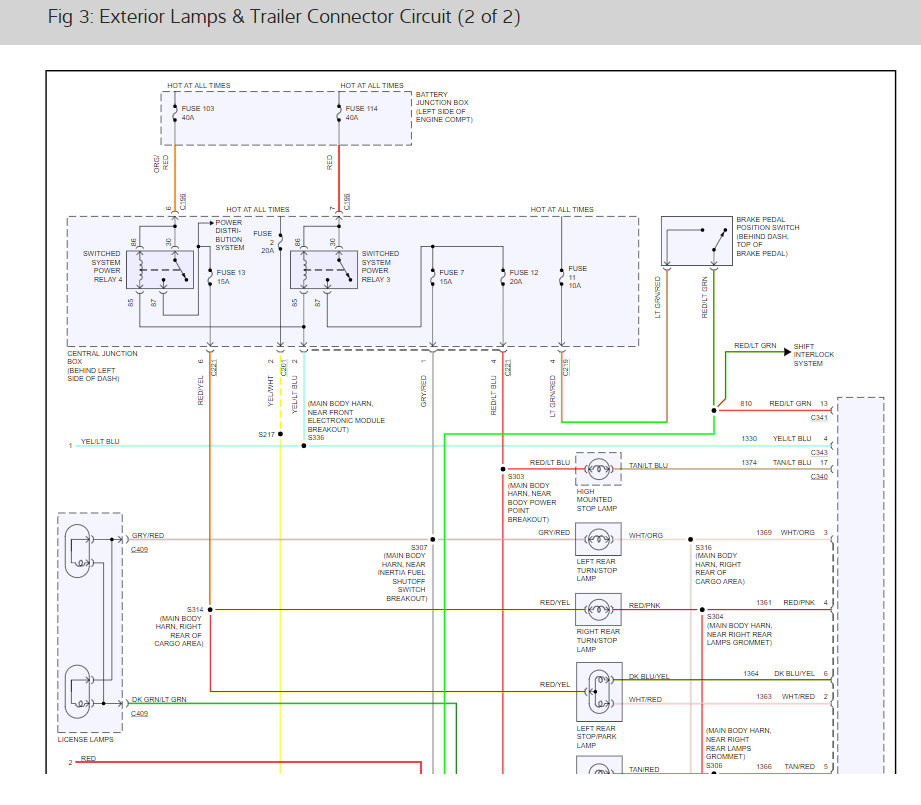Click the 'SHIFT INTERLOCK SYSTEM' label
Image resolution: width=921 pixels, height=805 pixels.
click(x=814, y=355)
